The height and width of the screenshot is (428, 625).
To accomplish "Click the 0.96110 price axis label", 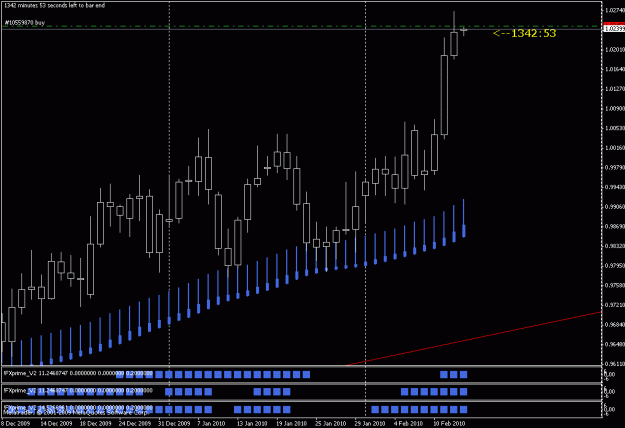I will click(x=614, y=363).
